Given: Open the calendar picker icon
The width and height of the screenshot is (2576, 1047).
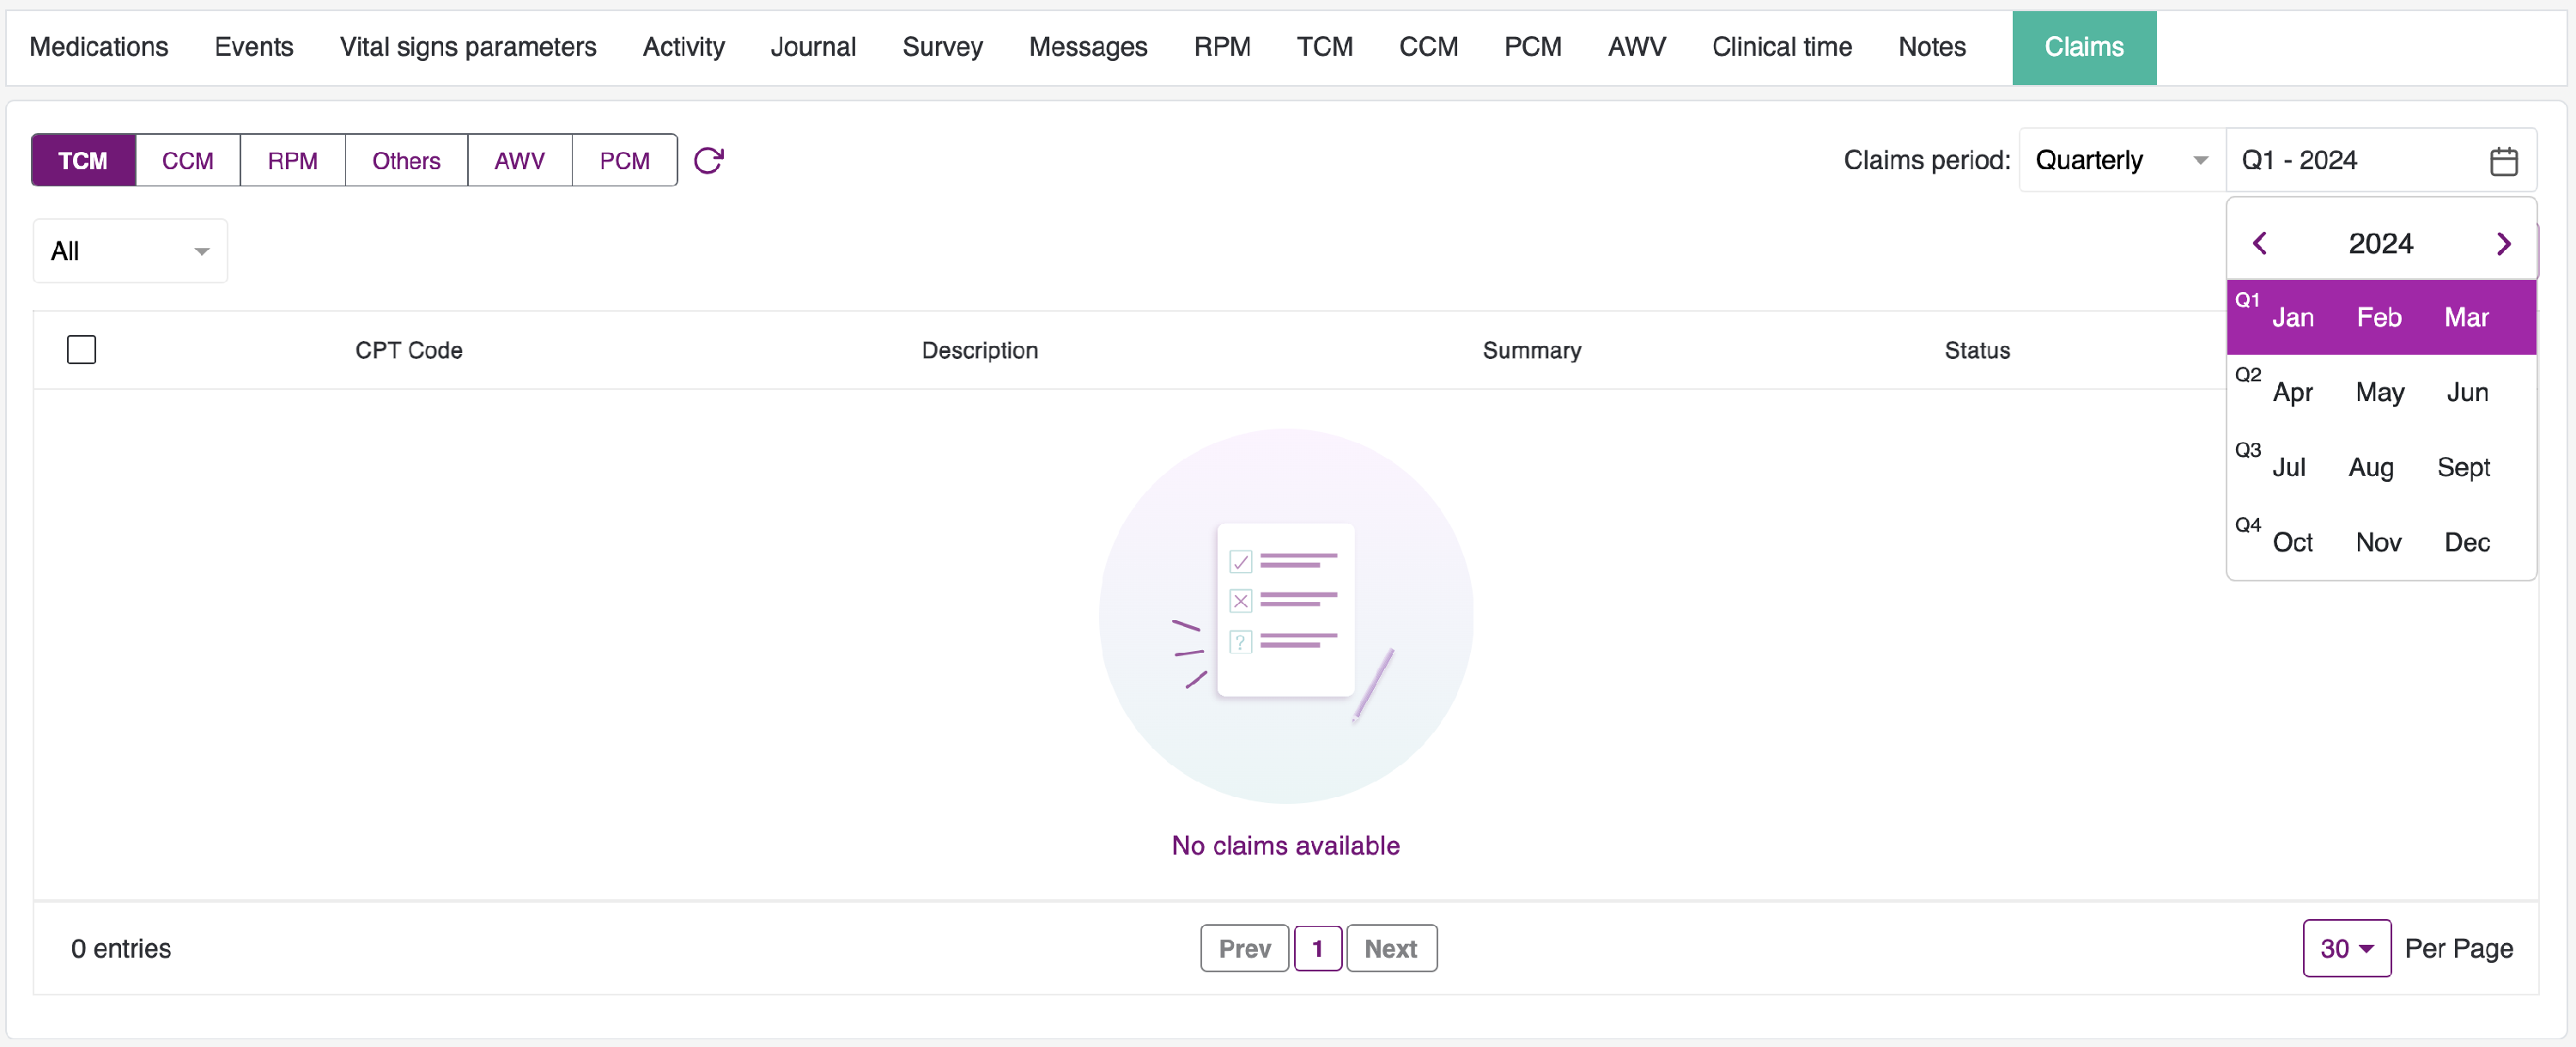Looking at the screenshot, I should (x=2503, y=160).
